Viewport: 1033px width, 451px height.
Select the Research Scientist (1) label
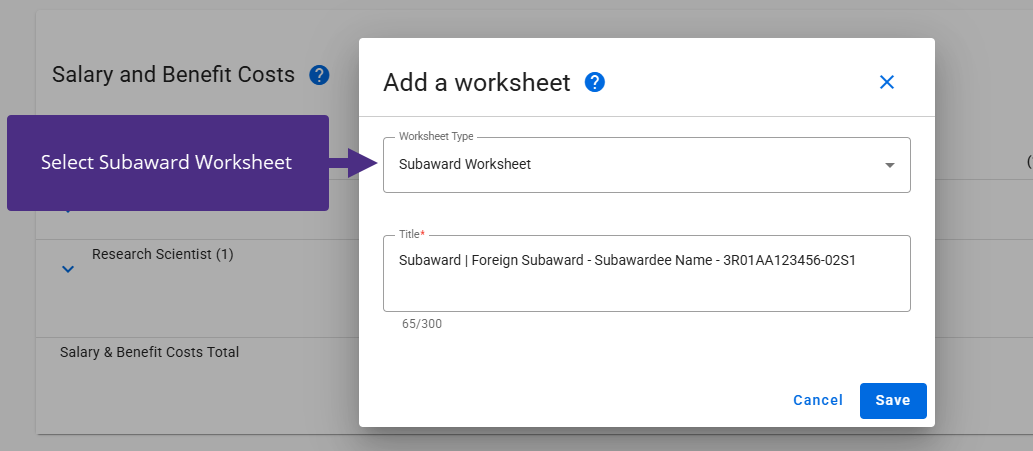(x=162, y=255)
